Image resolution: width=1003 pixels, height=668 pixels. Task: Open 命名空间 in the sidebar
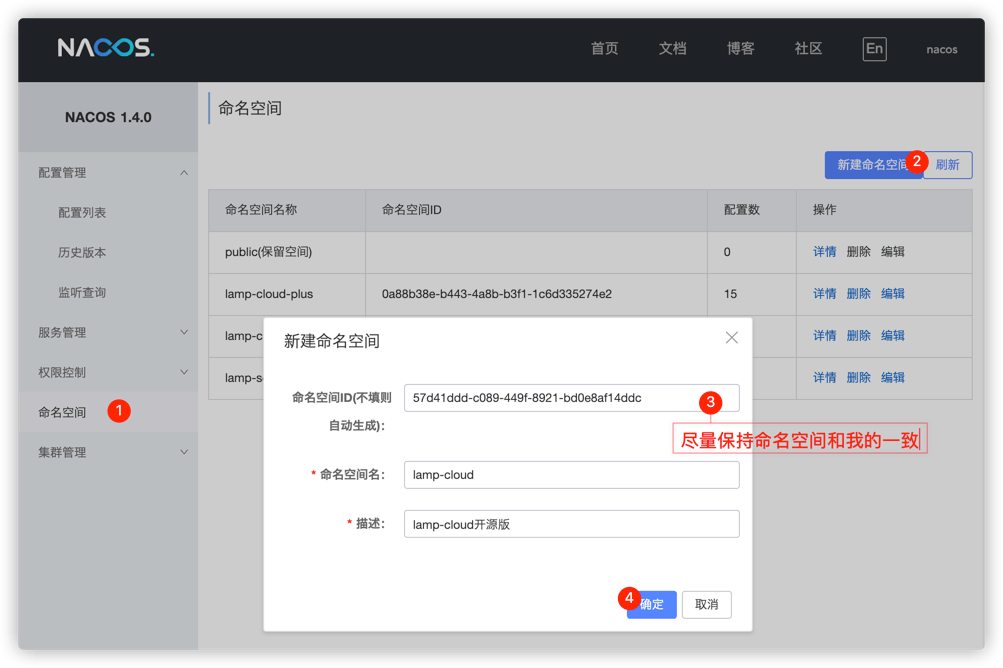(x=62, y=412)
